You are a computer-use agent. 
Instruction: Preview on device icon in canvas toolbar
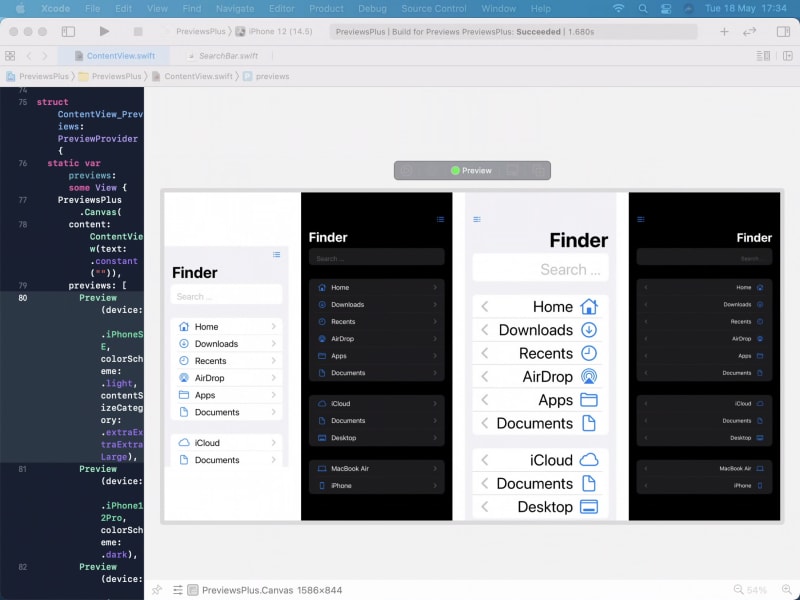(x=513, y=170)
